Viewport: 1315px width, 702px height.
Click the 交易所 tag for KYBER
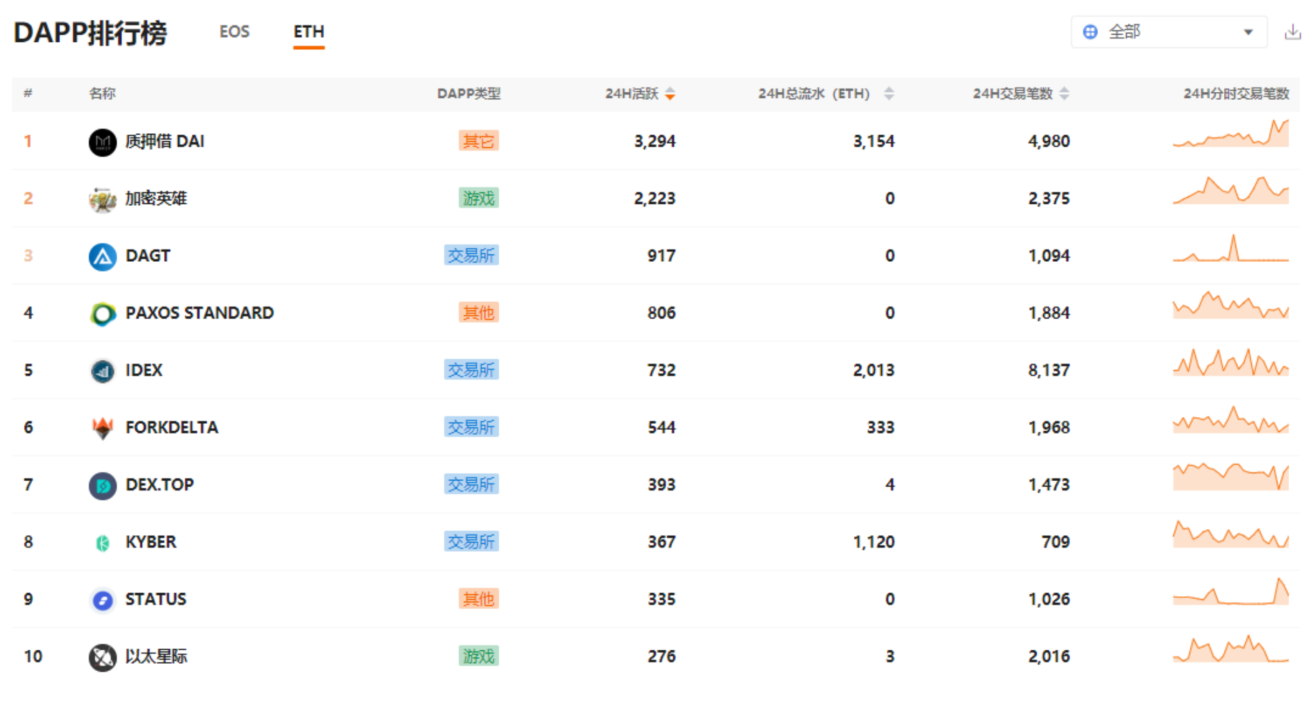click(471, 541)
